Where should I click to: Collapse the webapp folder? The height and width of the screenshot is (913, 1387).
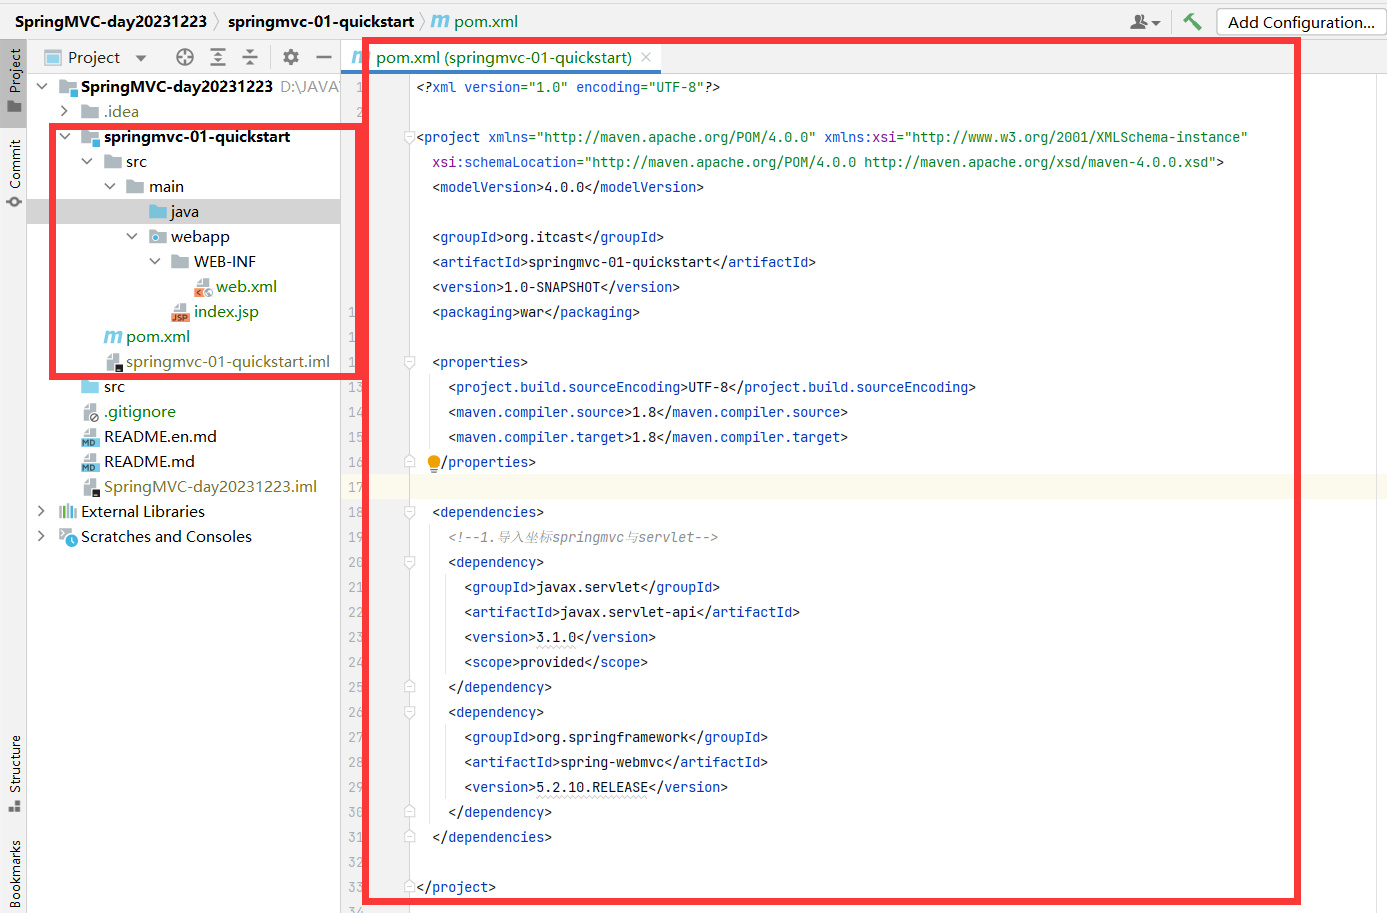tap(132, 236)
